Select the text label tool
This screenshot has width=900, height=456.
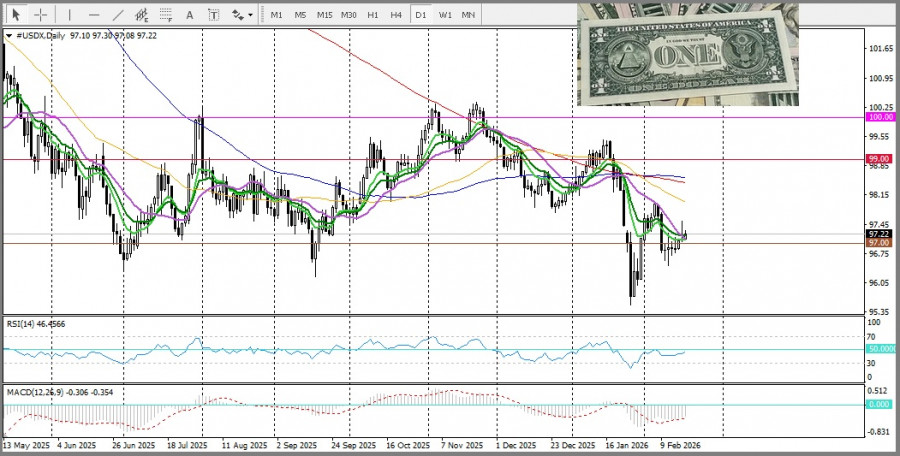[x=214, y=15]
